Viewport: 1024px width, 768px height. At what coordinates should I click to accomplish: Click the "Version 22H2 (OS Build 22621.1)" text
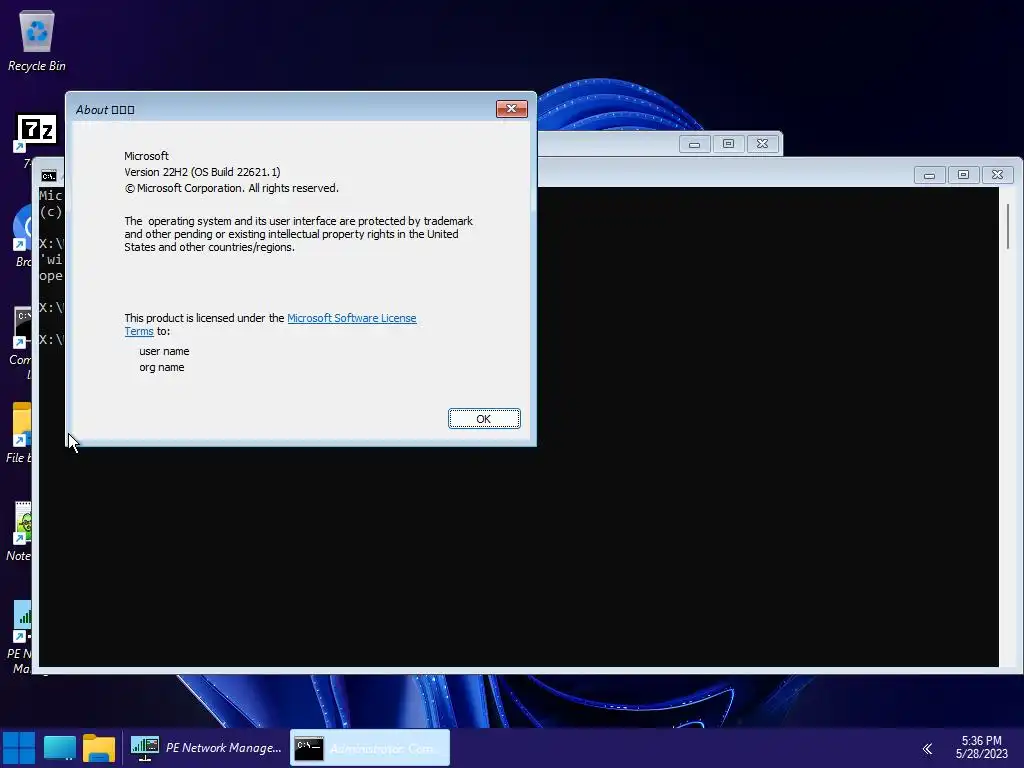[202, 172]
